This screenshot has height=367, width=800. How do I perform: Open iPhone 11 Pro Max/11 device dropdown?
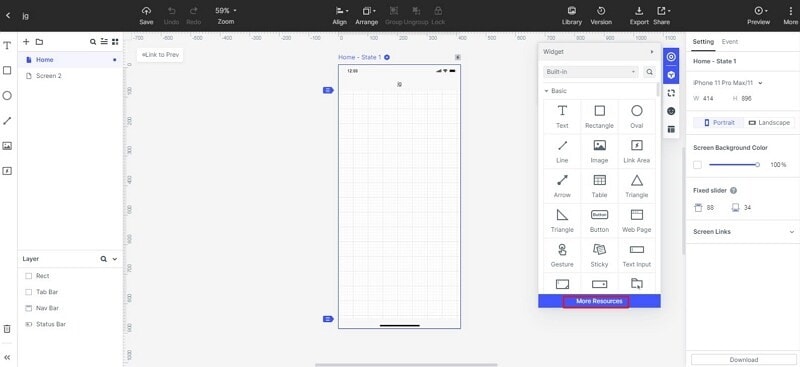pyautogui.click(x=728, y=83)
